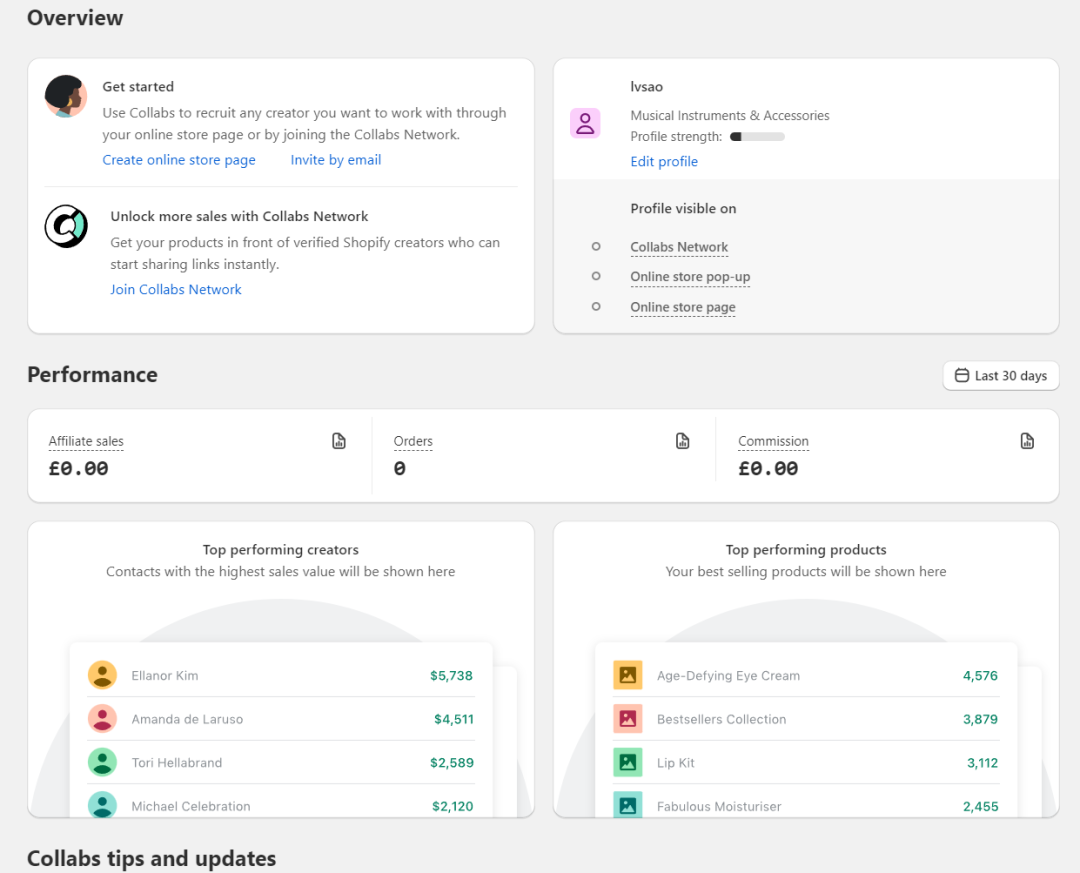Screen dimensions: 1080x873
Task: Click the Age-Defying Eye Cream image icon
Action: [x=627, y=675]
